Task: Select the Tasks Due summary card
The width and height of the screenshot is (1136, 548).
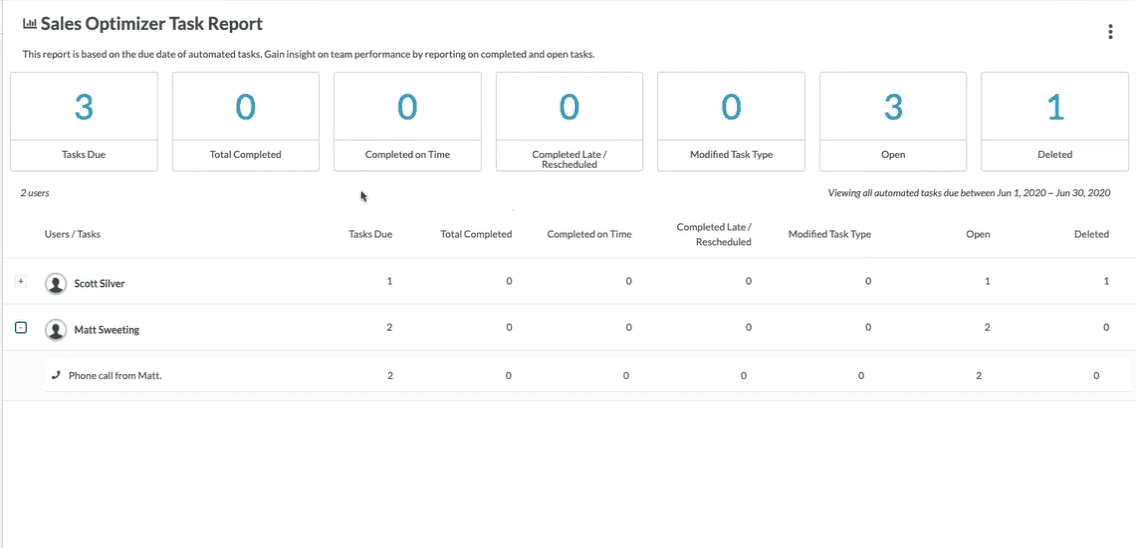Action: click(84, 121)
